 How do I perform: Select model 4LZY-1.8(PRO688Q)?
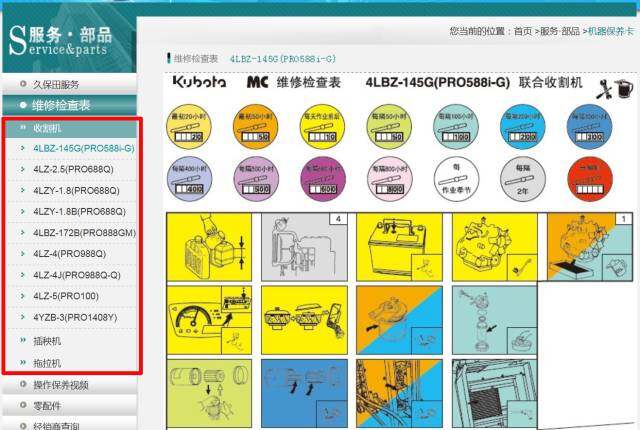[x=76, y=190]
